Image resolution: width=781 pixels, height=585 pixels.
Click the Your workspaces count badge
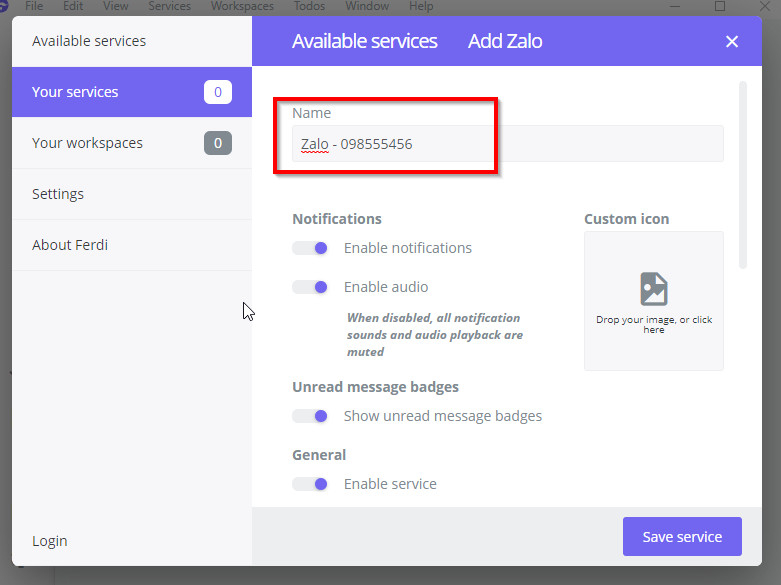click(218, 143)
